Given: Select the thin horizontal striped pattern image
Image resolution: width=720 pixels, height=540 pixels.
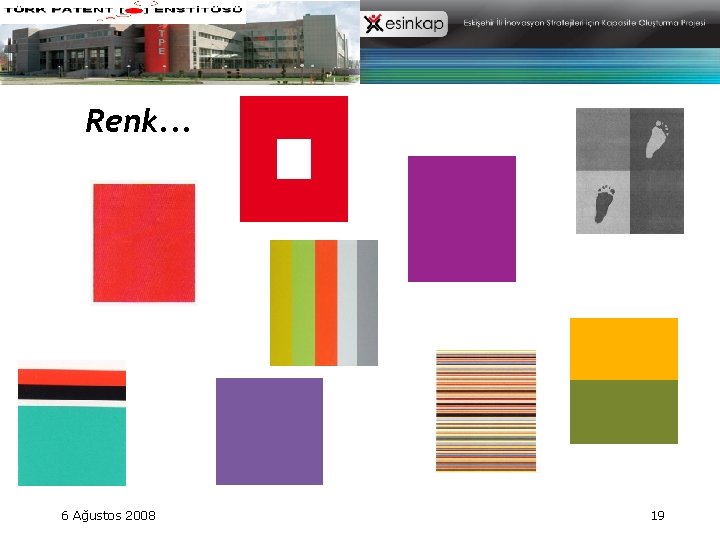Looking at the screenshot, I should click(486, 411).
